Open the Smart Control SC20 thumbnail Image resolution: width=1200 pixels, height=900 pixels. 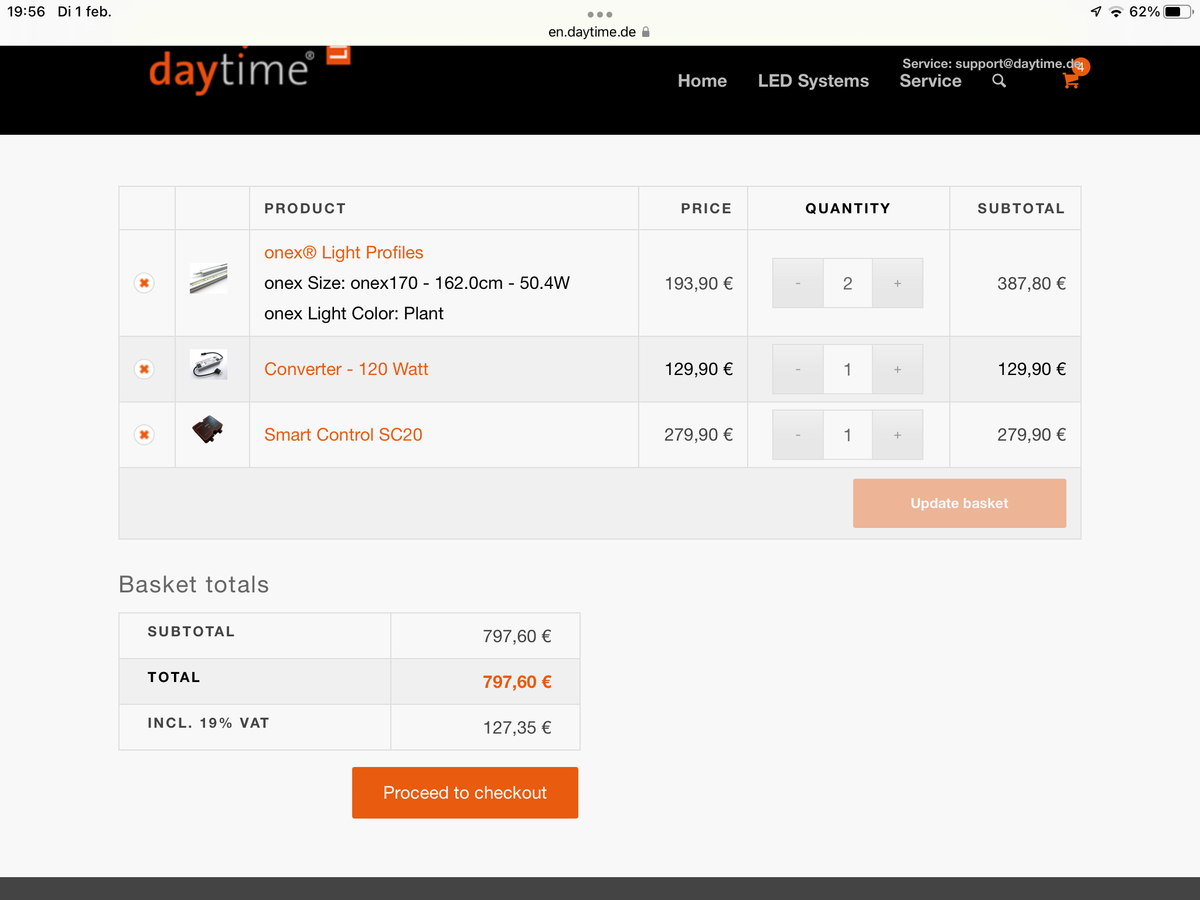coord(208,431)
